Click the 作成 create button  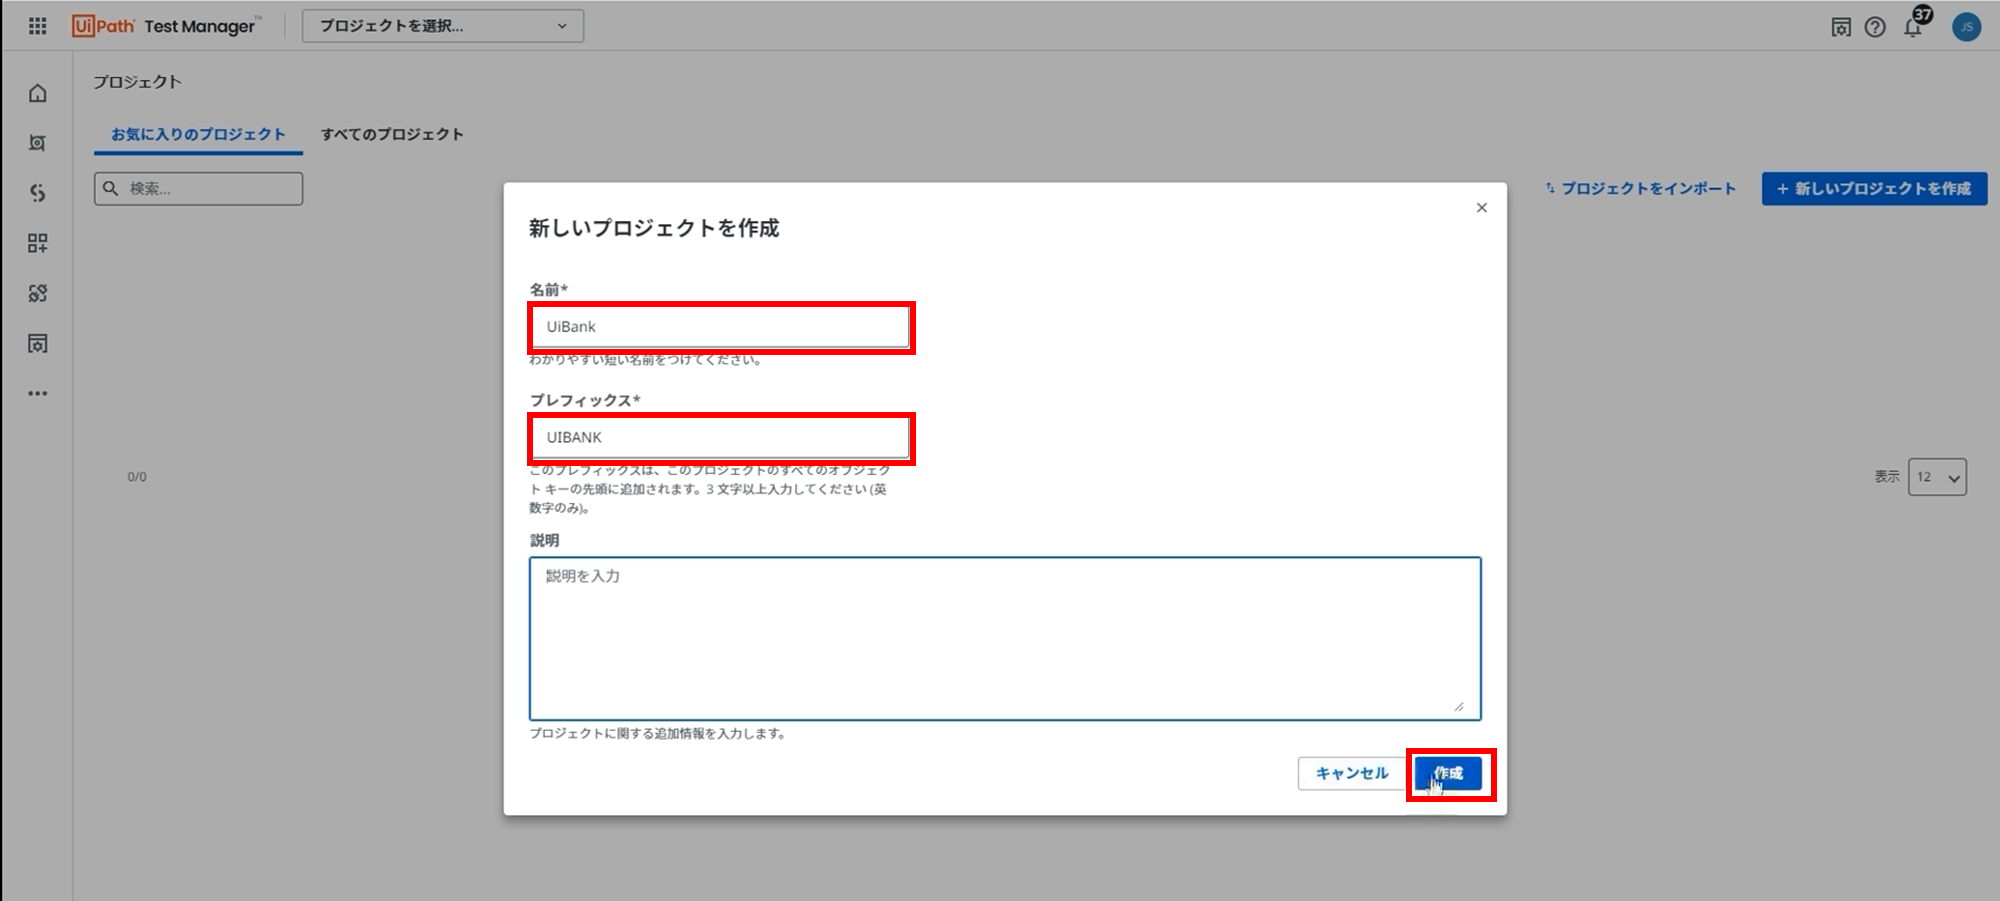pyautogui.click(x=1448, y=773)
